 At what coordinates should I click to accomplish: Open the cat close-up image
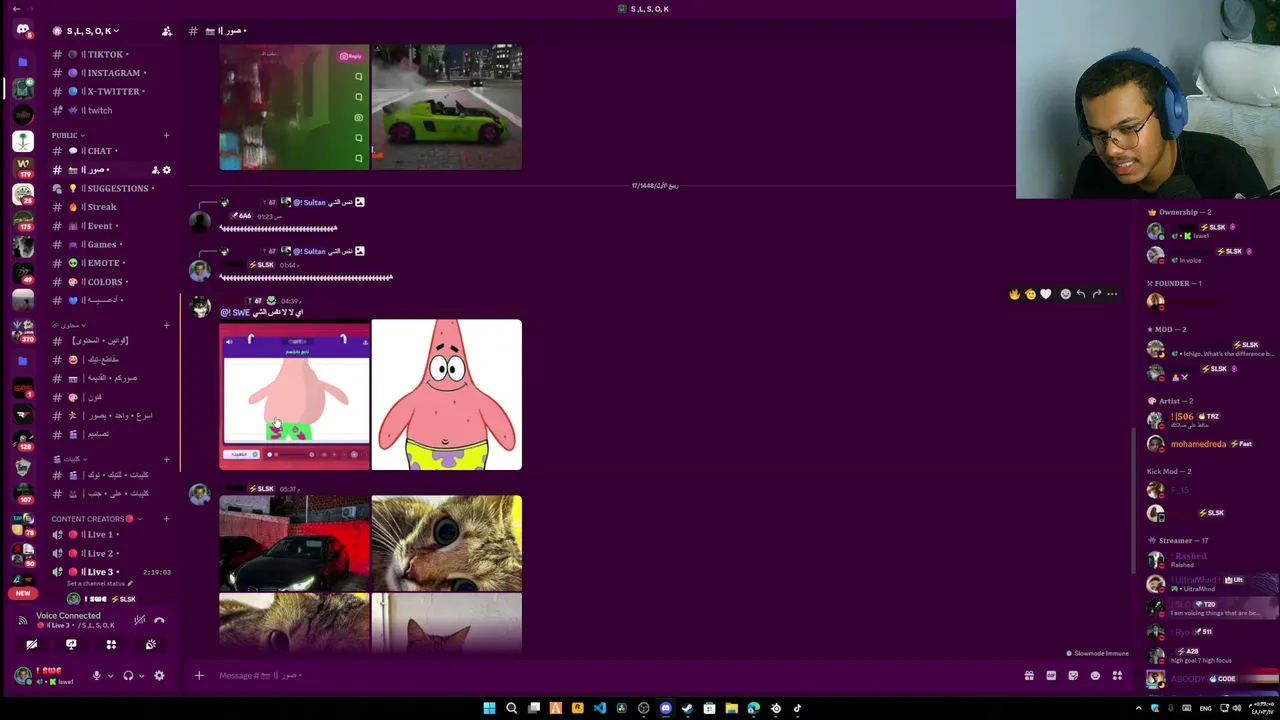[447, 543]
